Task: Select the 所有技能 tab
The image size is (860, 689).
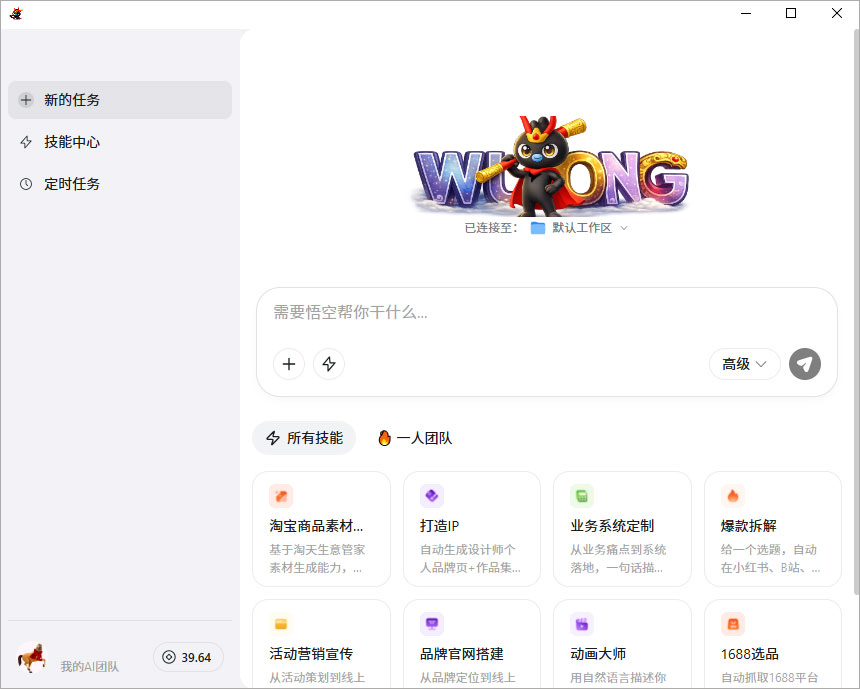Action: click(x=304, y=438)
